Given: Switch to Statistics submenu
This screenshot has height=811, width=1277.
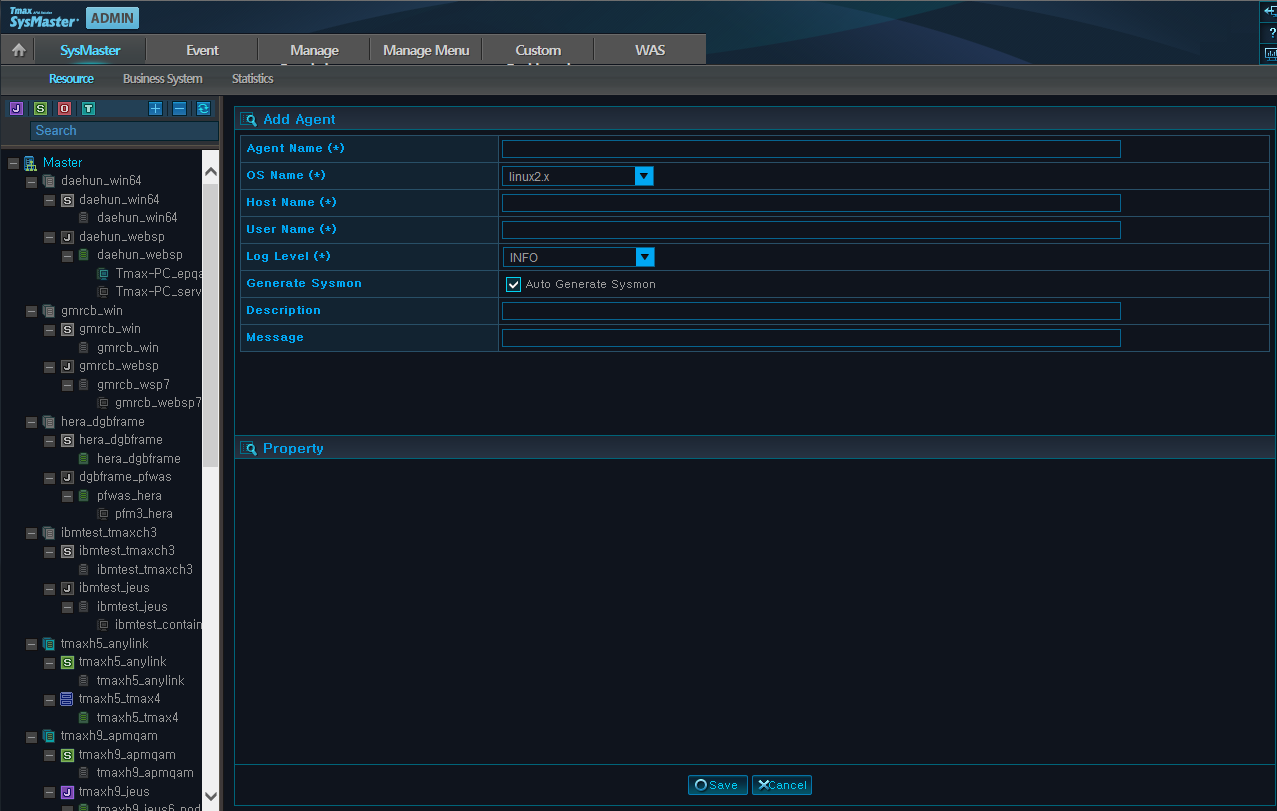Looking at the screenshot, I should point(252,78).
